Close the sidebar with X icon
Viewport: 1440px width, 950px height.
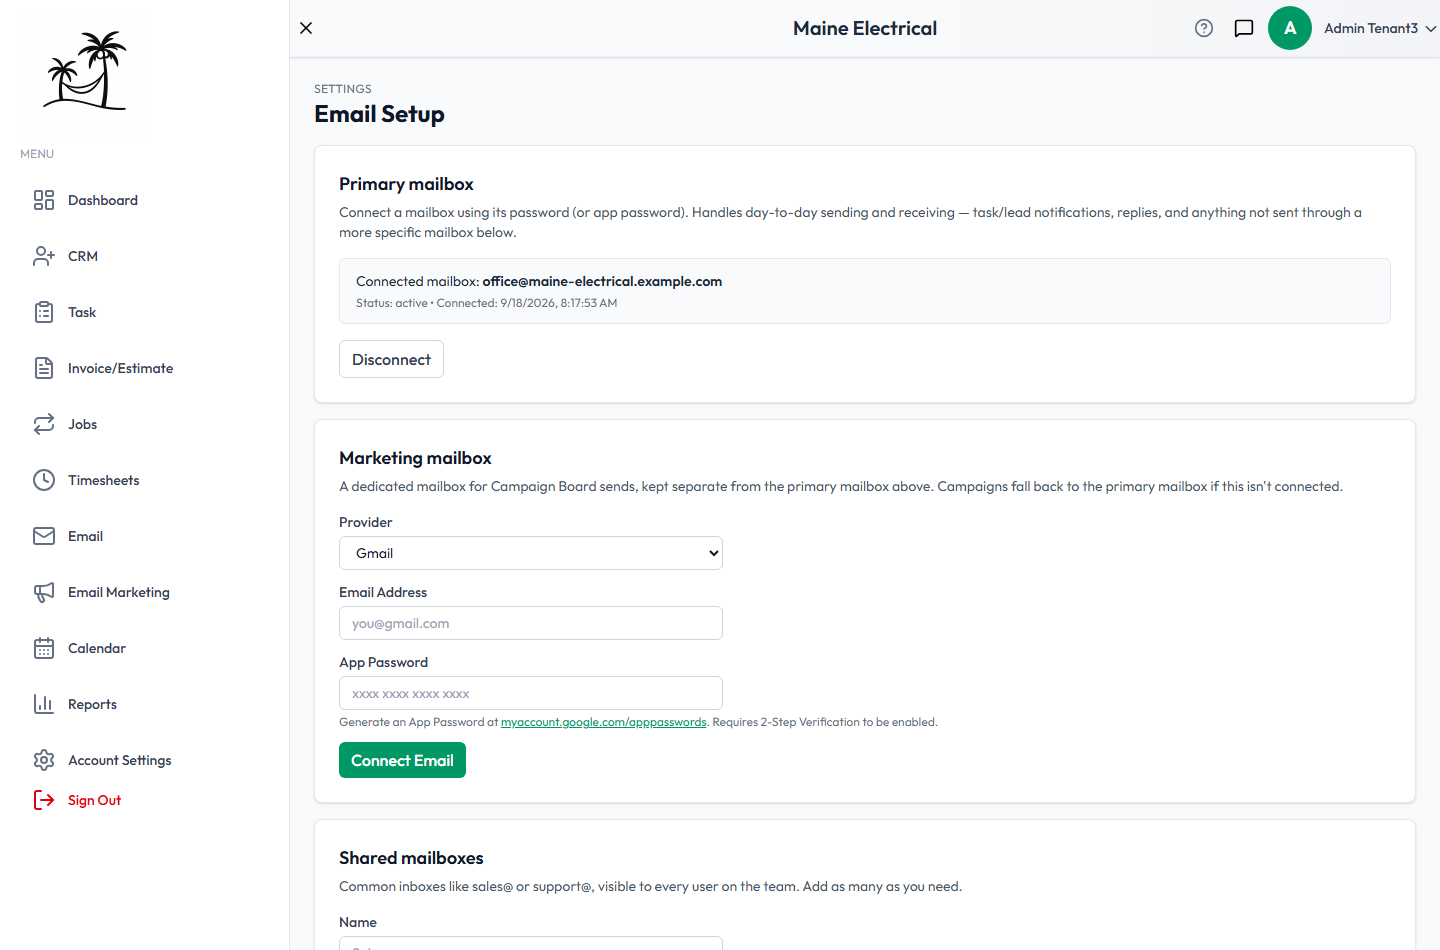pos(306,28)
